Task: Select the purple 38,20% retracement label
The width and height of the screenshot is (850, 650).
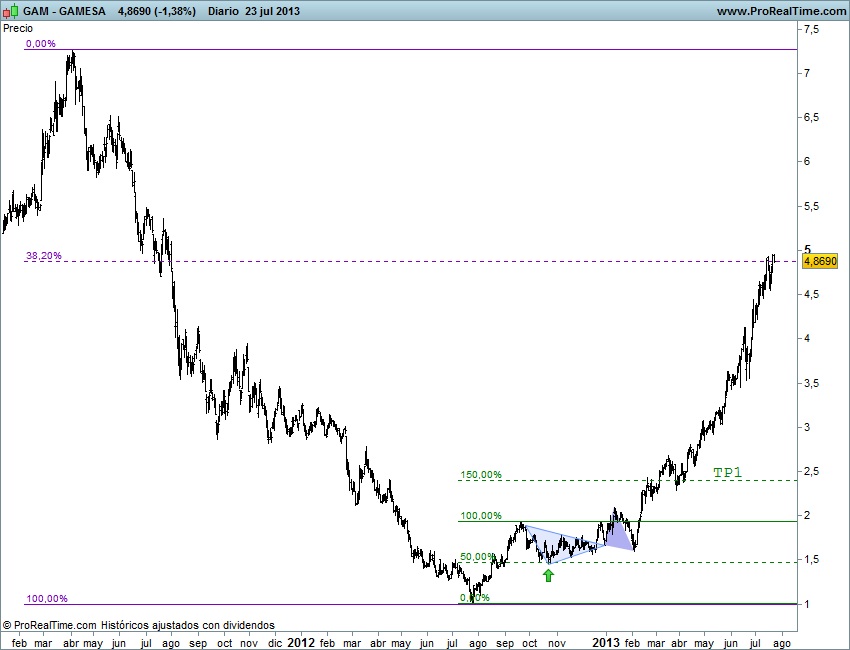Action: click(x=43, y=255)
